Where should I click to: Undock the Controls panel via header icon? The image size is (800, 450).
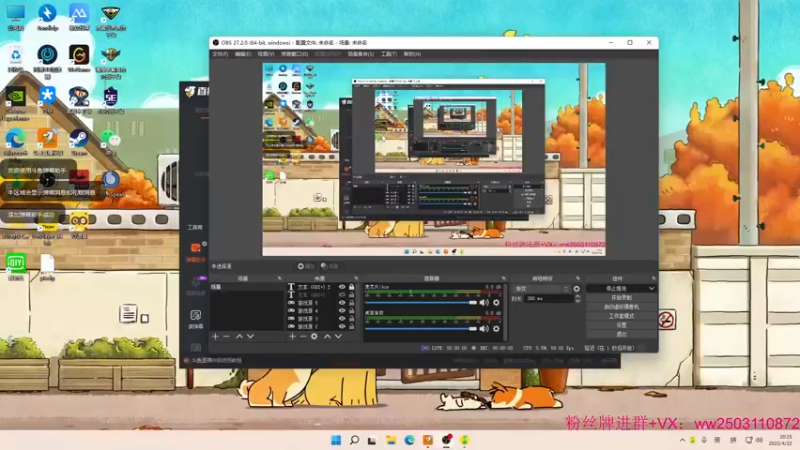pos(653,279)
